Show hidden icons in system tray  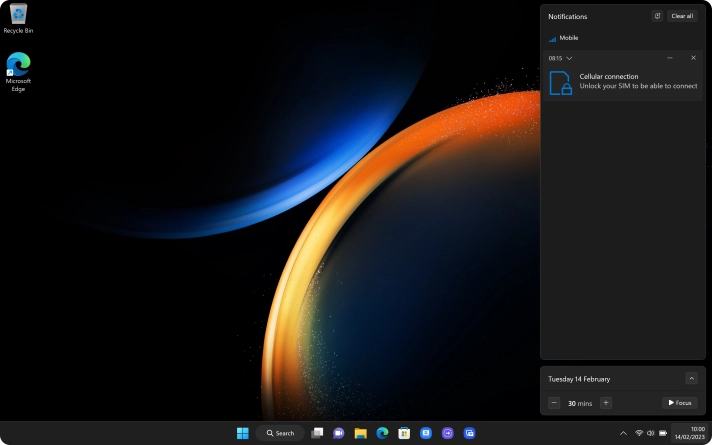click(623, 433)
